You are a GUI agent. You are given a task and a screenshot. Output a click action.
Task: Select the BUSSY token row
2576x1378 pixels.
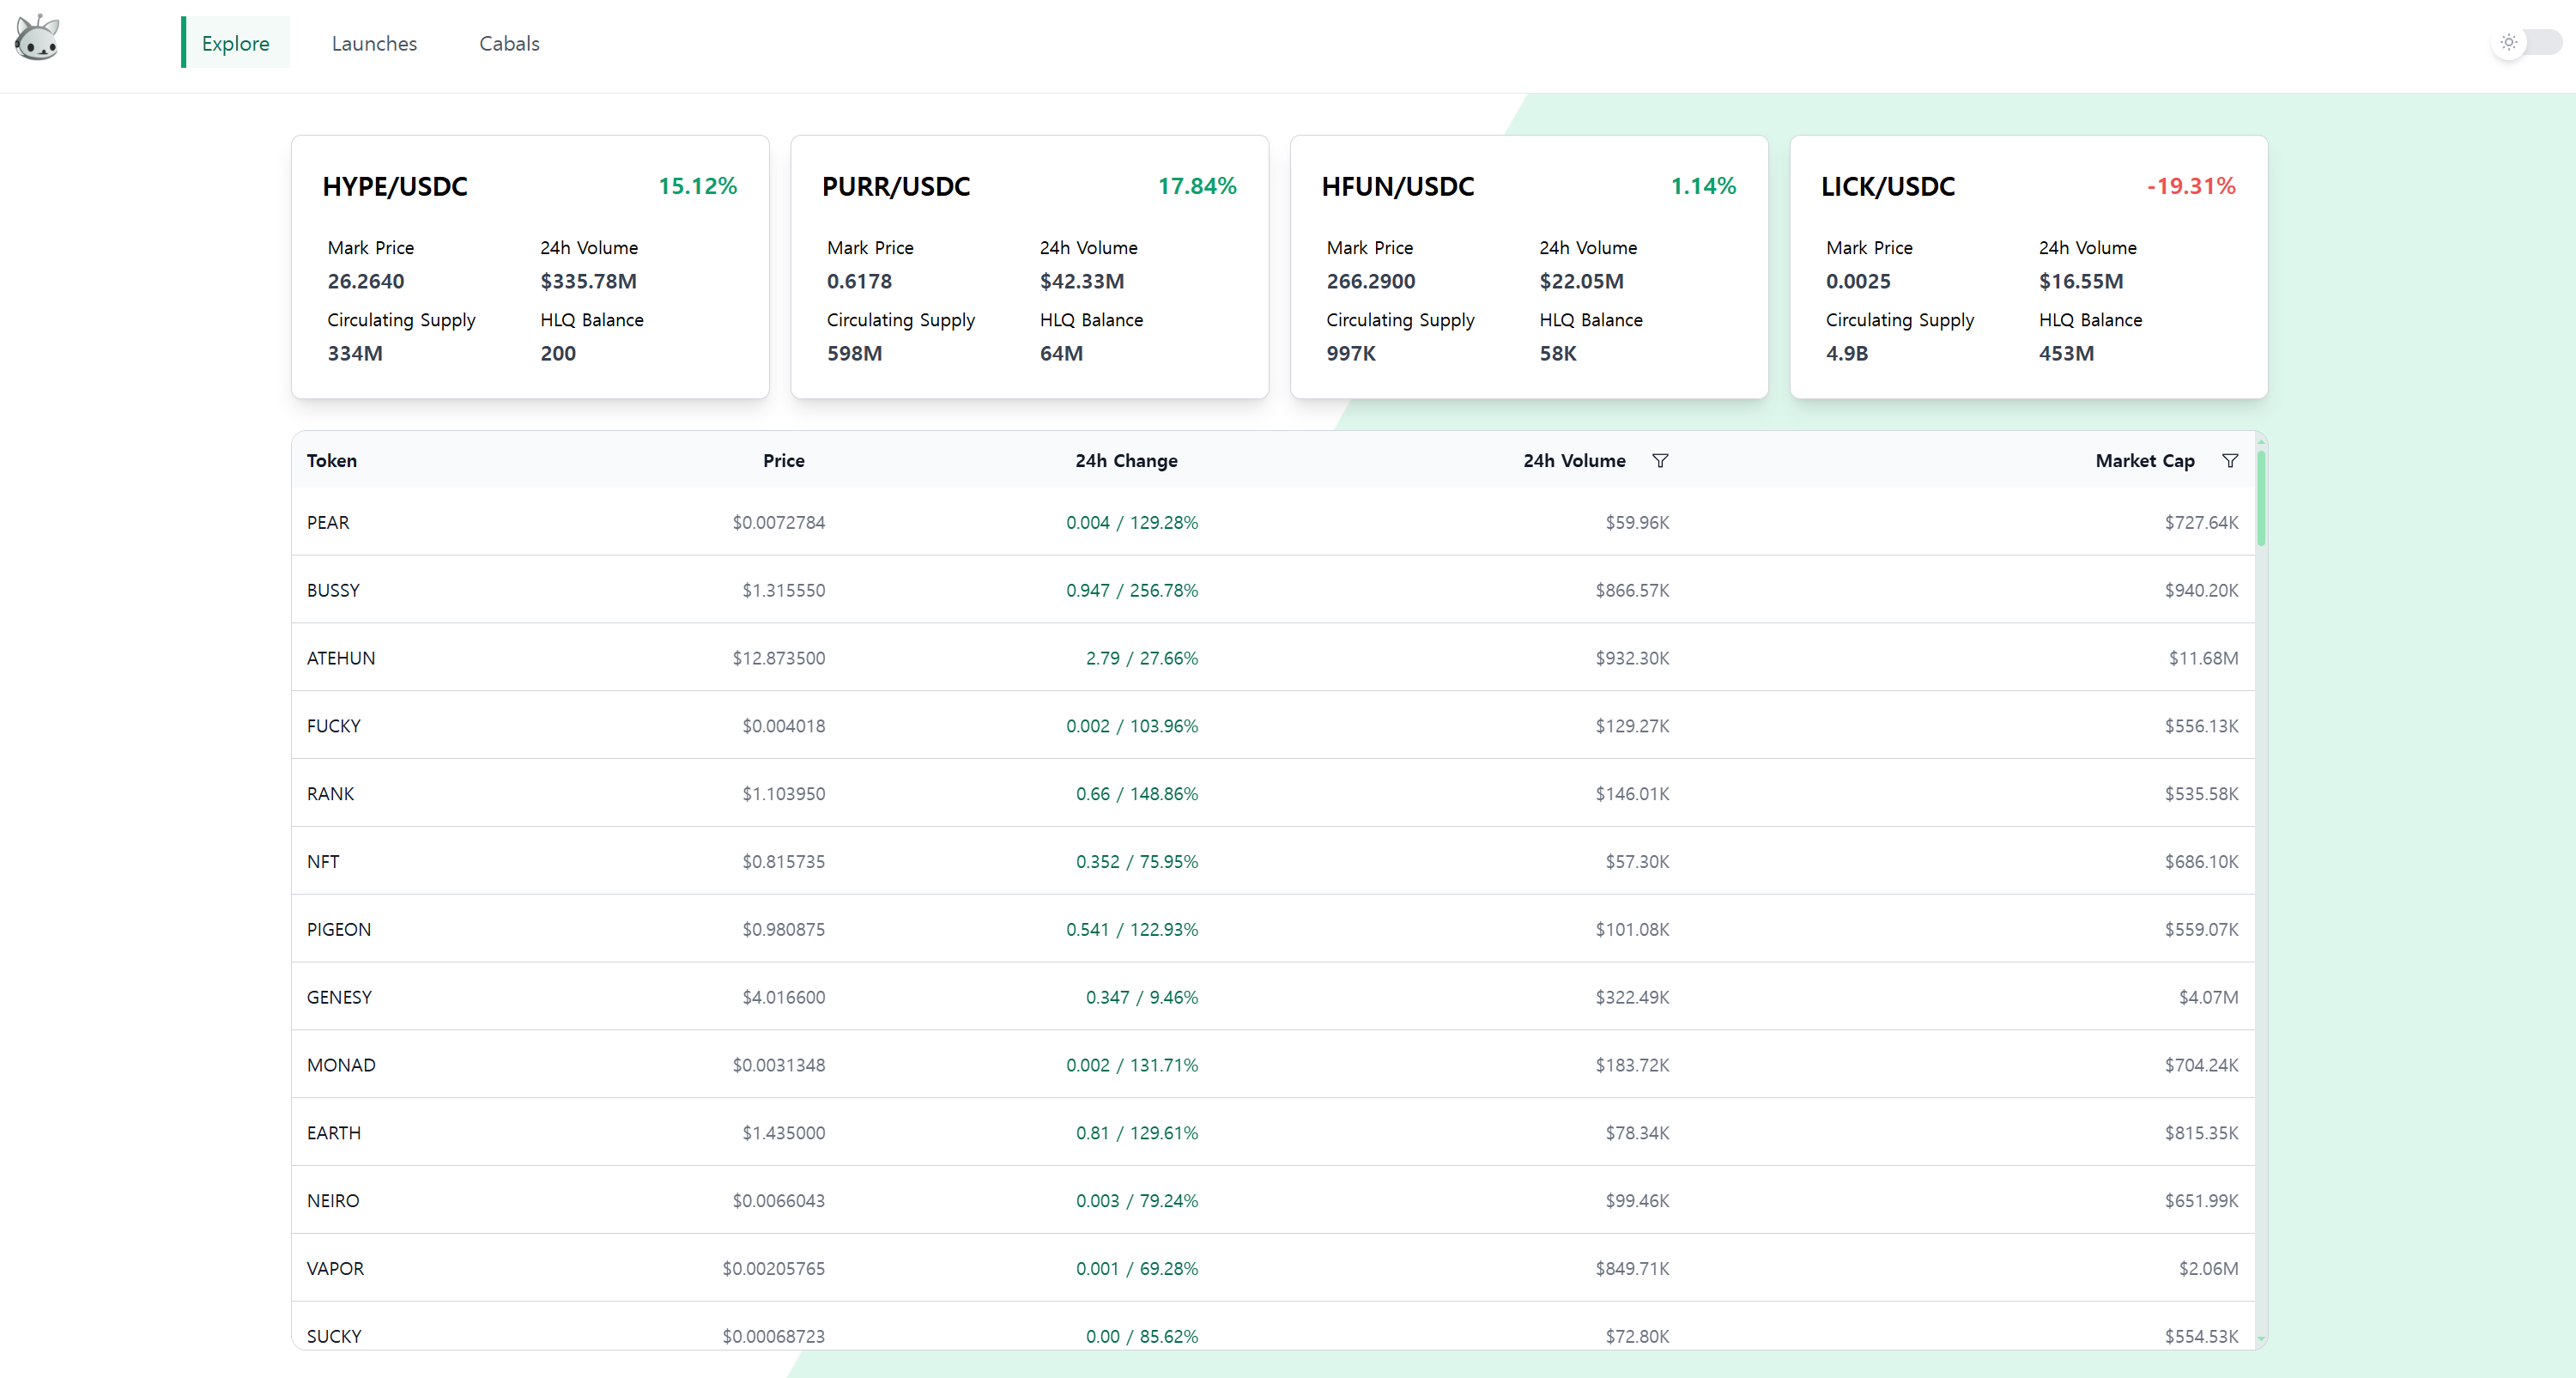pyautogui.click(x=1272, y=591)
